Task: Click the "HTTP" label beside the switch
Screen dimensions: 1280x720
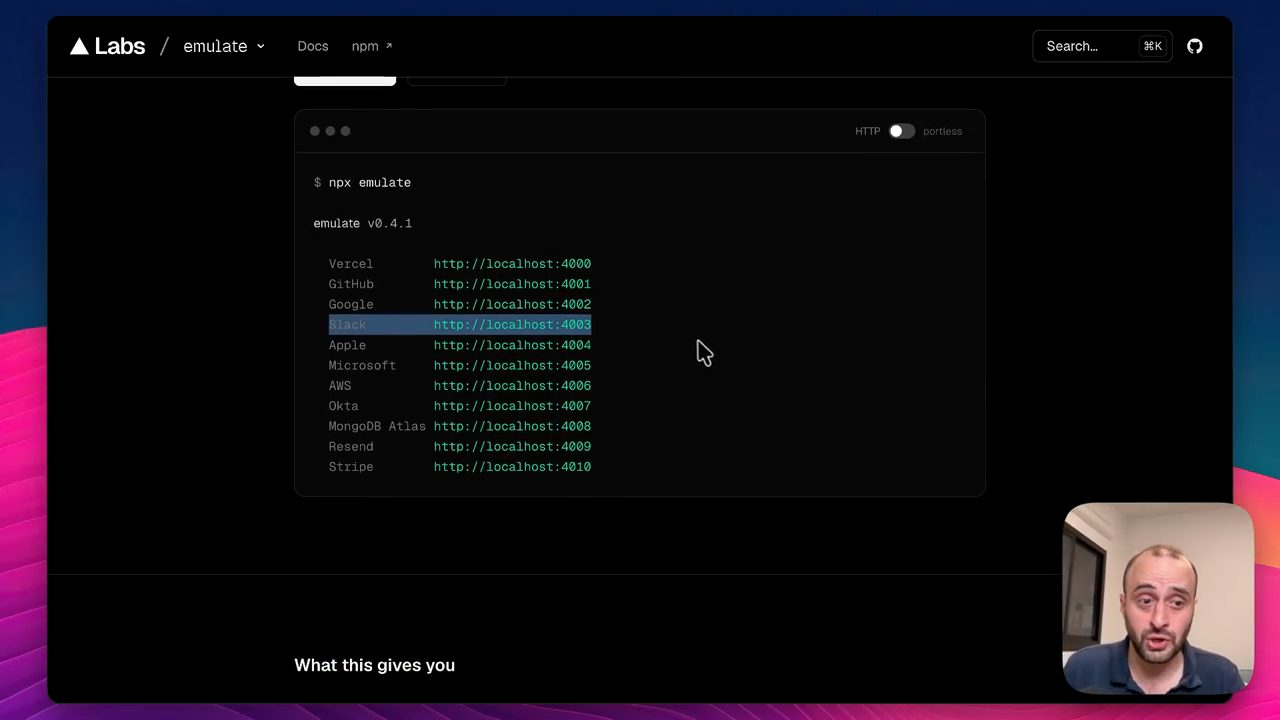Action: pos(867,131)
